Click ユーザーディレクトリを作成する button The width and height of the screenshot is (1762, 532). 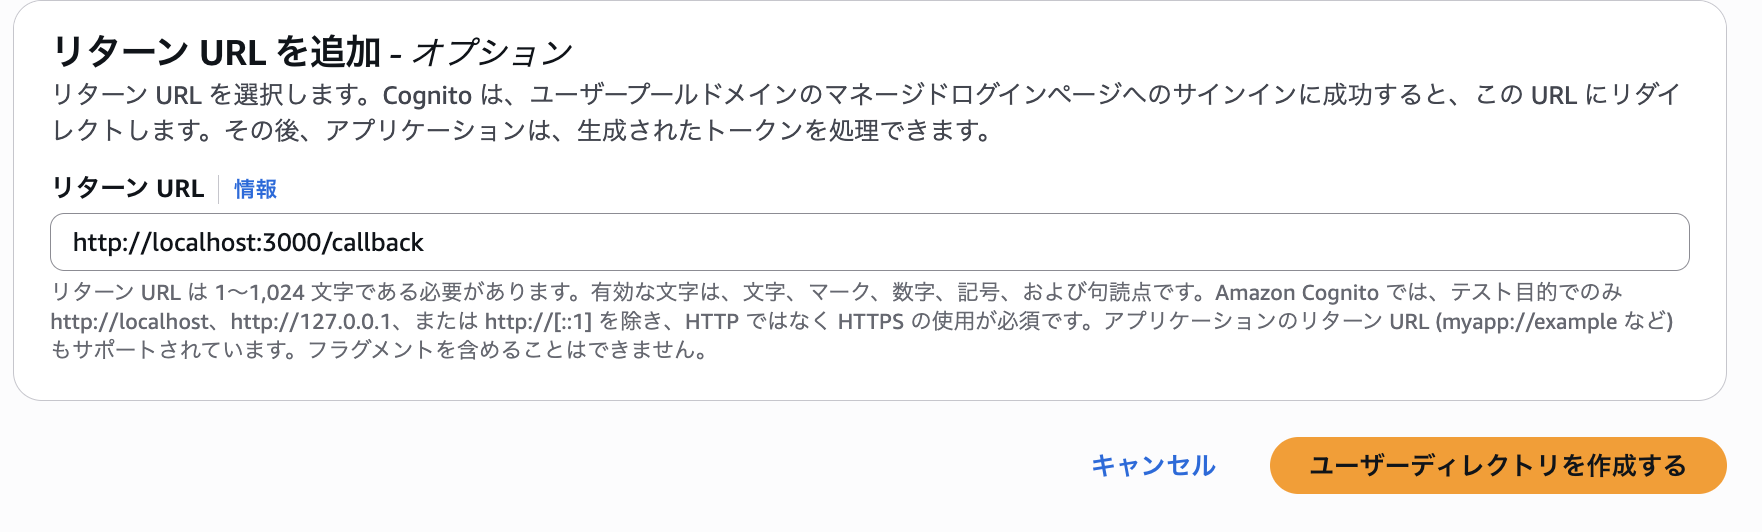pos(1497,466)
